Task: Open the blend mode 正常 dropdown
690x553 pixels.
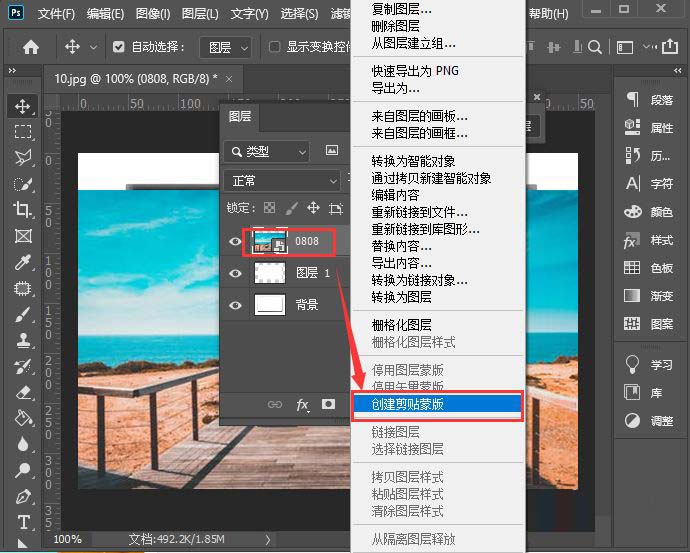Action: tap(282, 181)
